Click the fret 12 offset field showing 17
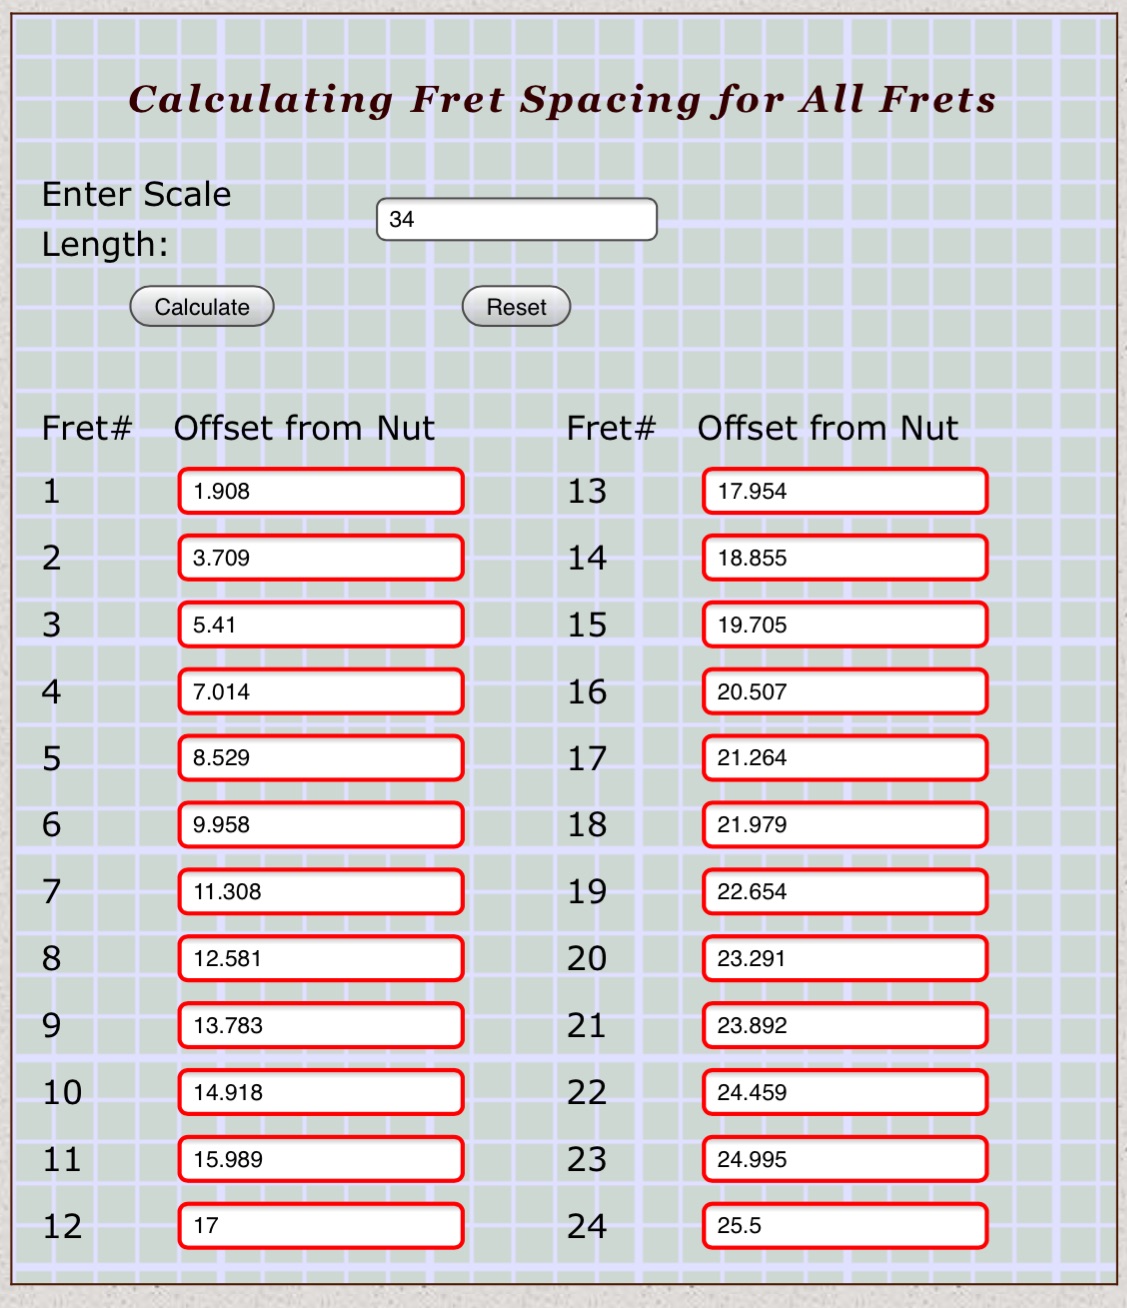1127x1308 pixels. click(321, 1226)
